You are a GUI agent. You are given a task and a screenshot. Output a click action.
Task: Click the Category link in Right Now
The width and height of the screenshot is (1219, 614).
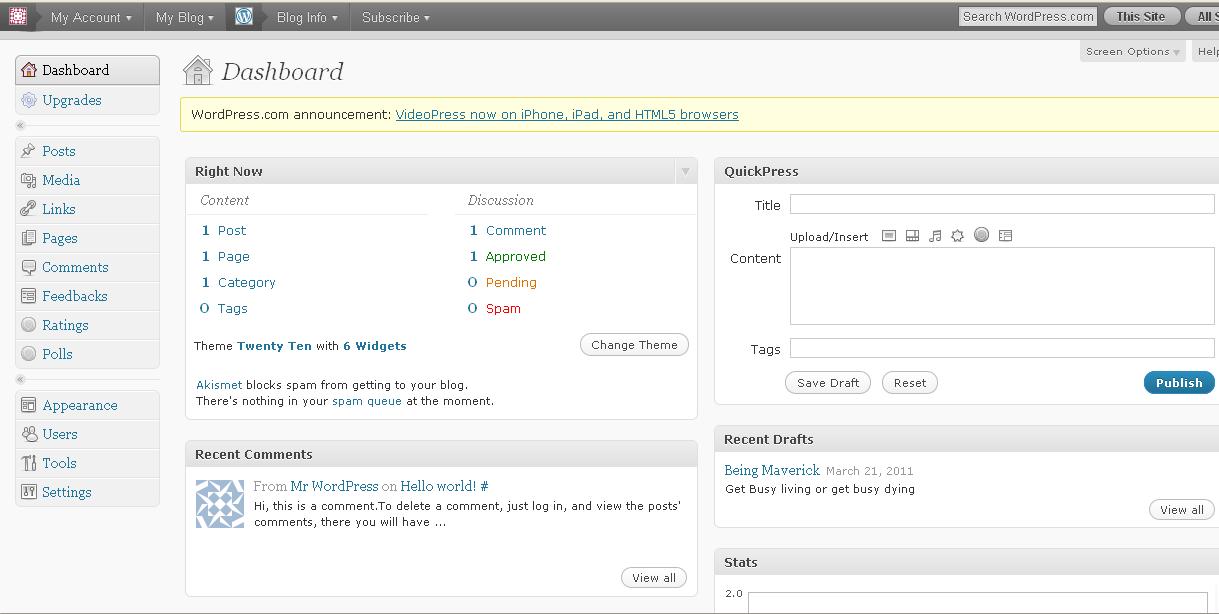coord(247,283)
